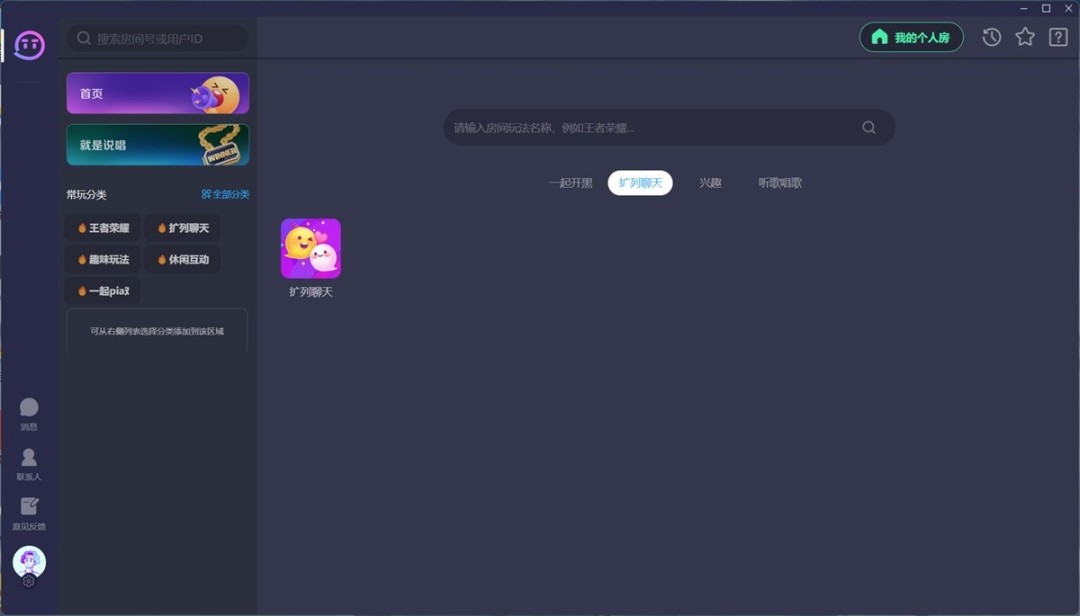The width and height of the screenshot is (1080, 616).
Task: Click the history clock icon
Action: click(991, 37)
